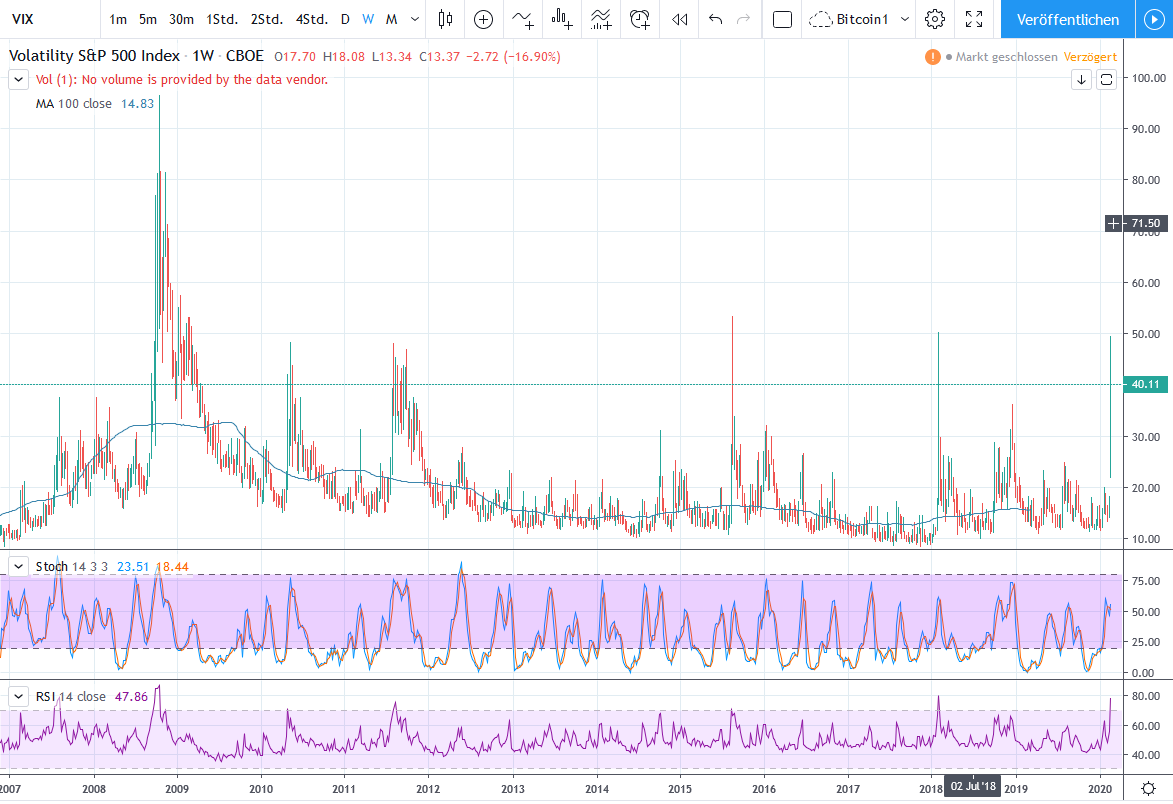The height and width of the screenshot is (804, 1173).
Task: Click the compare or add symbol icon
Action: pos(484,19)
